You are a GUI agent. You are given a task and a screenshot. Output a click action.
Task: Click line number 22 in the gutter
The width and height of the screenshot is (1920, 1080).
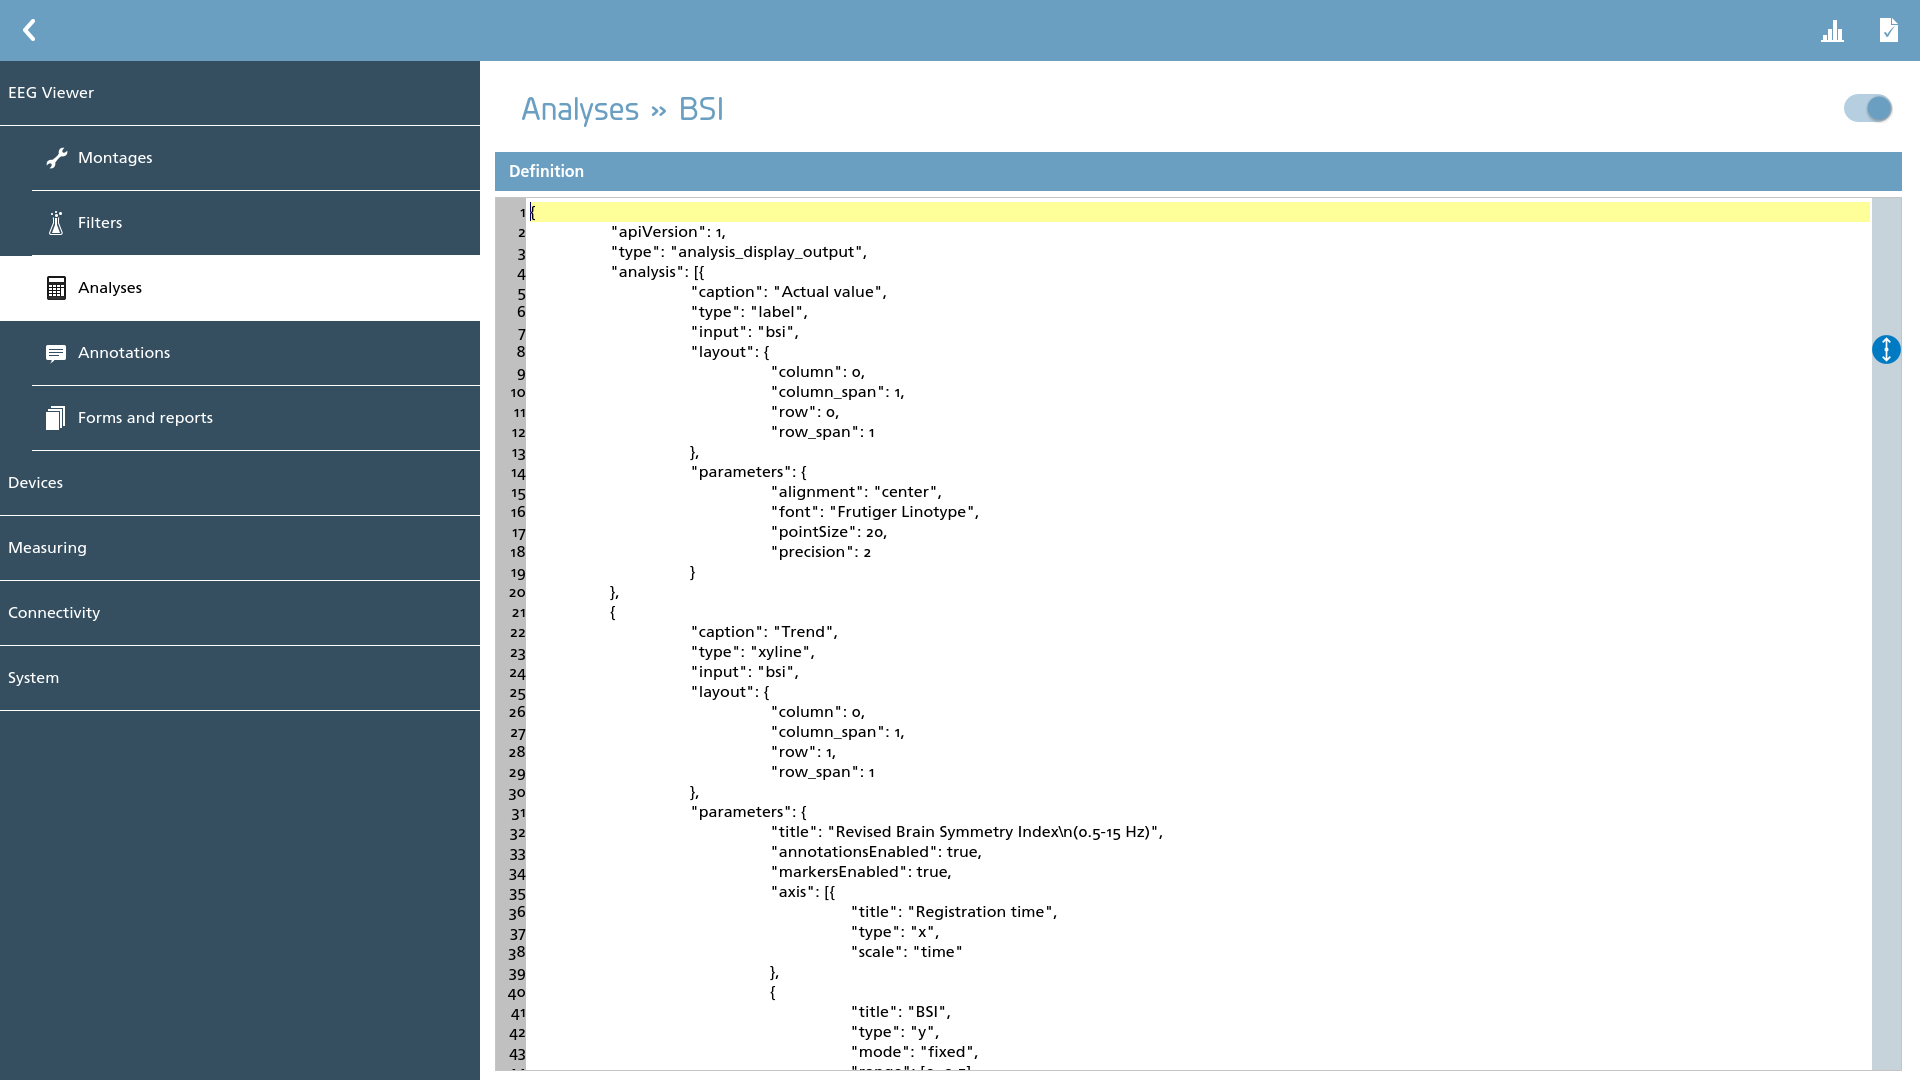[517, 633]
